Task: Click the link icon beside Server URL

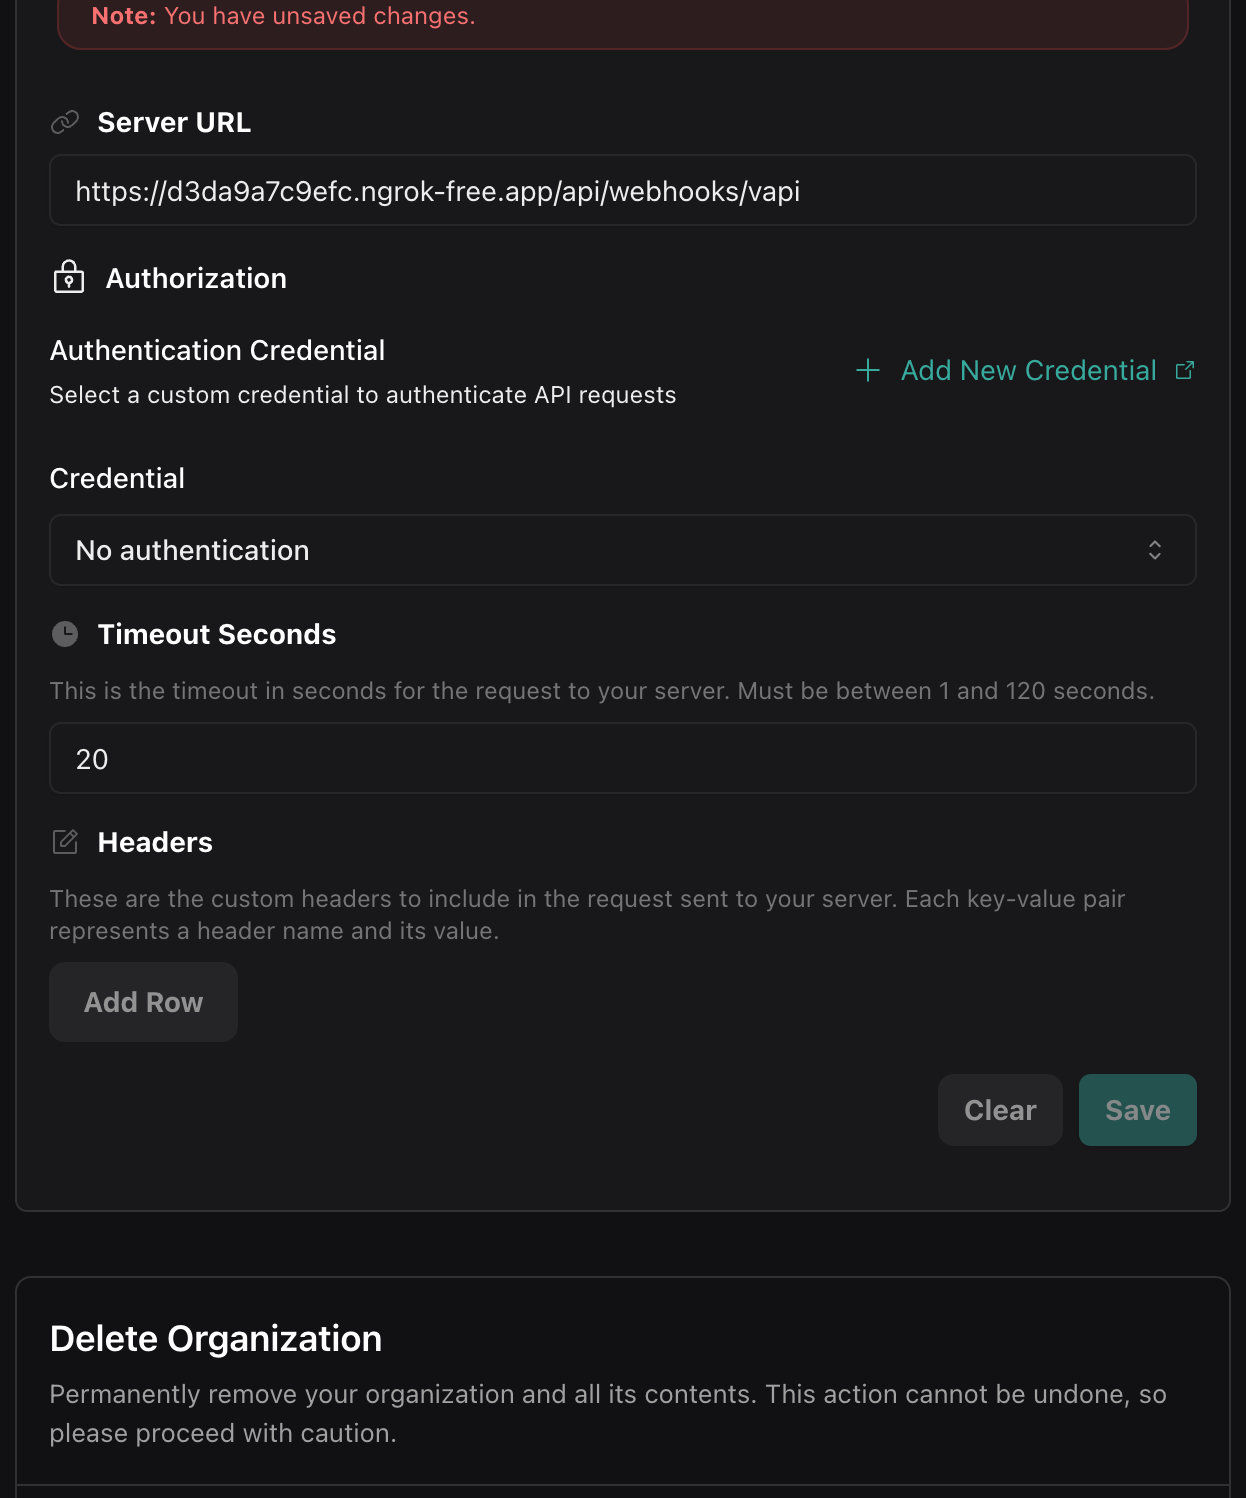Action: (x=64, y=121)
